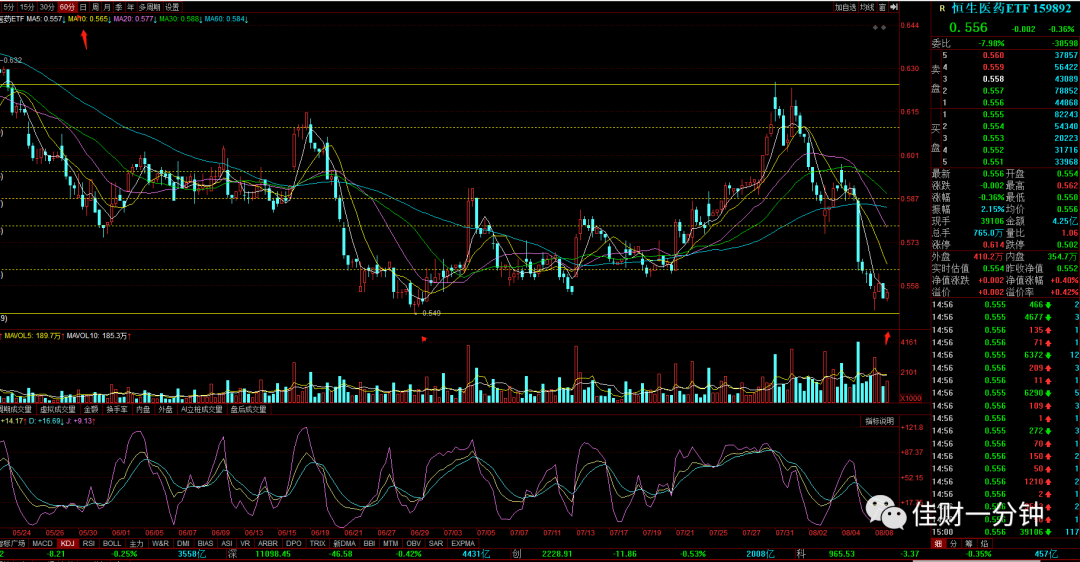Click the 细 detail tab bottom right
The width and height of the screenshot is (1080, 562).
coord(938,543)
